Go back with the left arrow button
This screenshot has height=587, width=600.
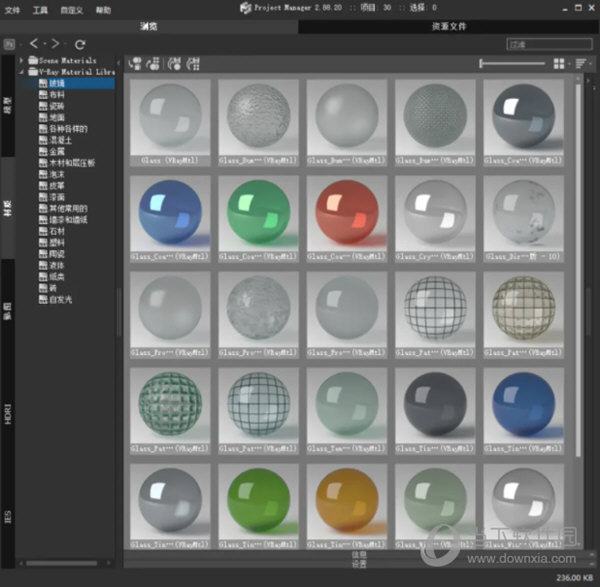[34, 44]
